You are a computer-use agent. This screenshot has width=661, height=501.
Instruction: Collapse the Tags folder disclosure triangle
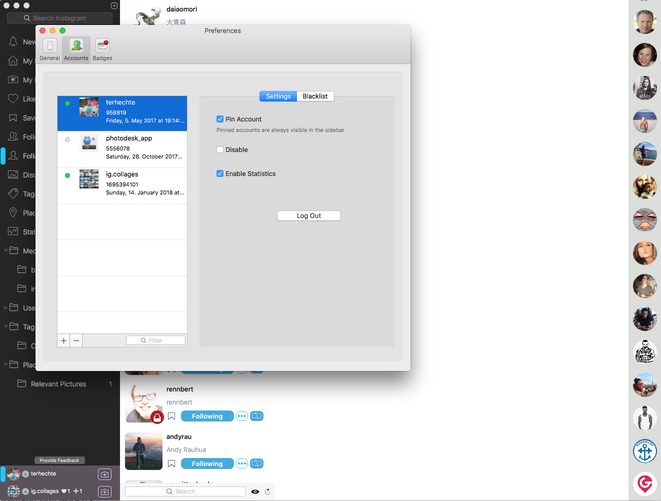click(x=5, y=326)
